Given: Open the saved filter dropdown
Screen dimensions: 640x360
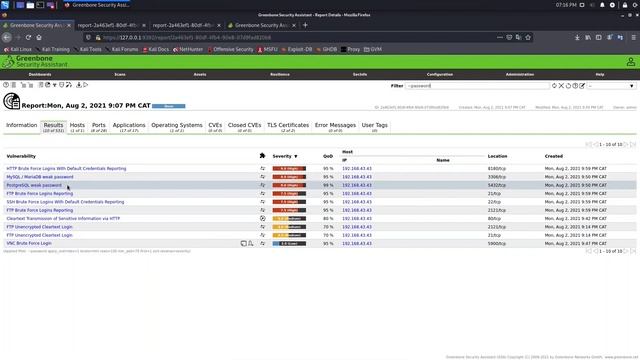Looking at the screenshot, I should click(611, 86).
